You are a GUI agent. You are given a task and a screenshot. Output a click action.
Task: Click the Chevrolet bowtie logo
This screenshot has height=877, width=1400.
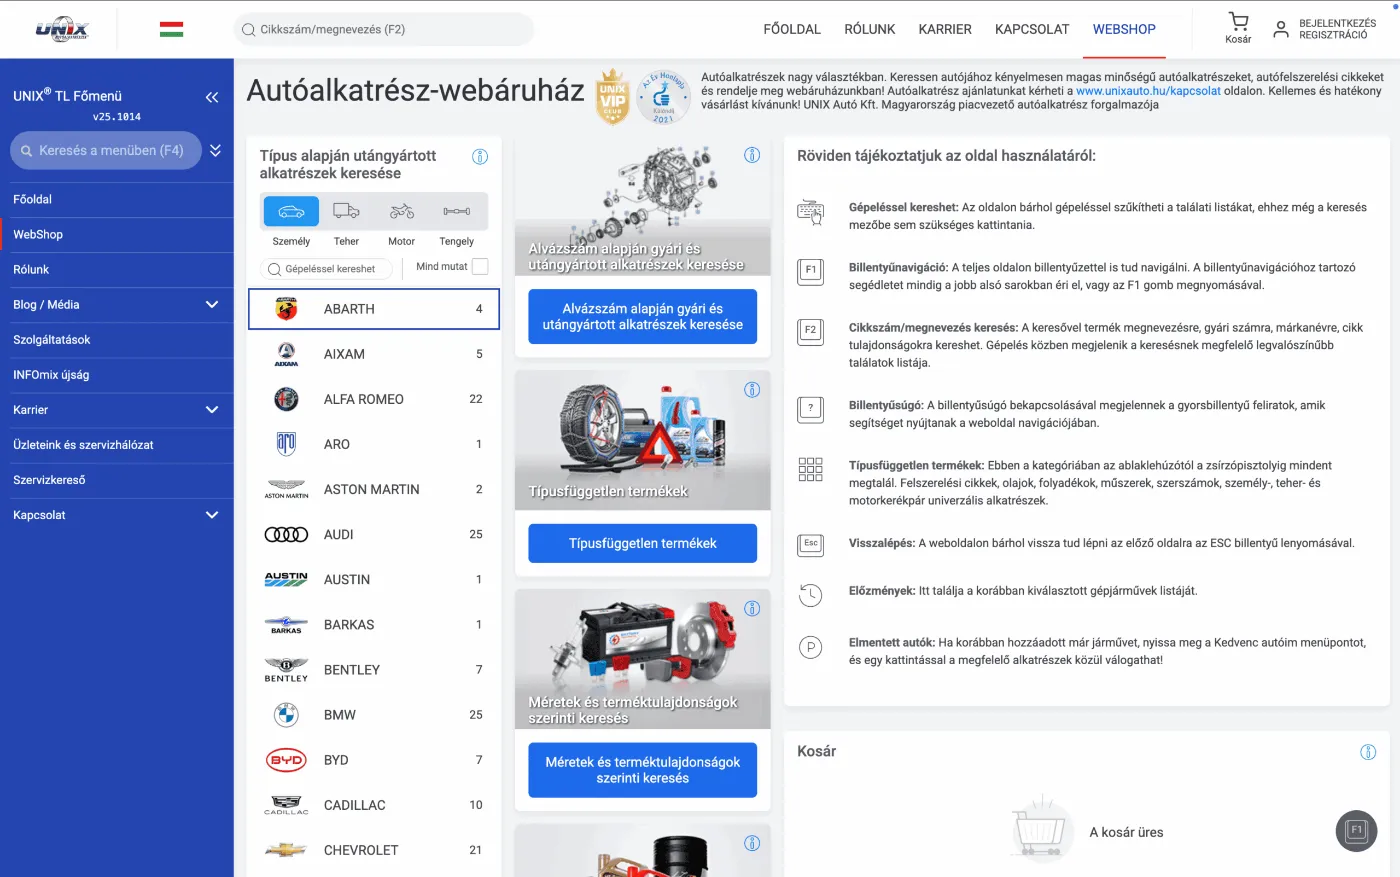286,850
